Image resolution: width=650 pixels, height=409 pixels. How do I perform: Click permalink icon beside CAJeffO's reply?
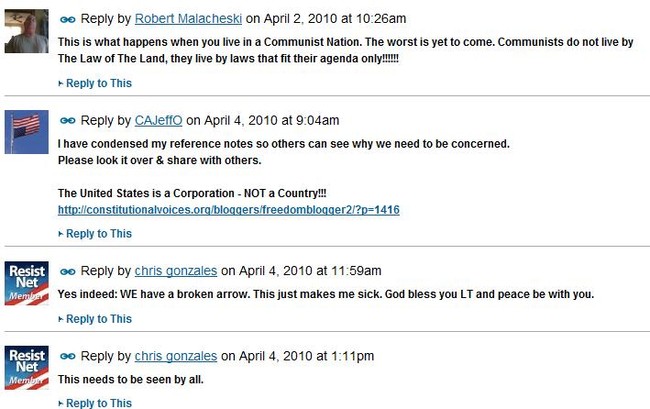point(68,121)
